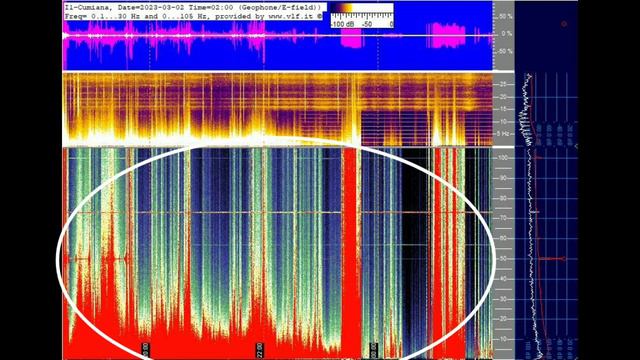640x360 pixels.
Task: Click the "30" label on E-field frequency axis
Action: (504, 299)
